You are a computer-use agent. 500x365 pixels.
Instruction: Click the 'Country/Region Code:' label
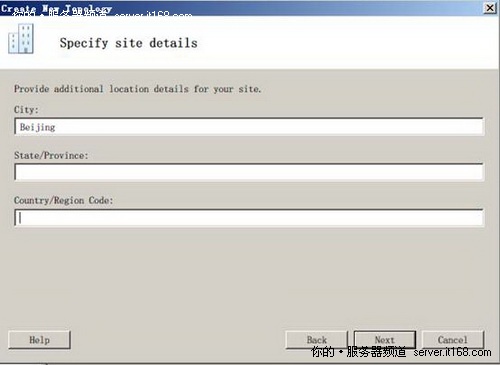(x=64, y=200)
